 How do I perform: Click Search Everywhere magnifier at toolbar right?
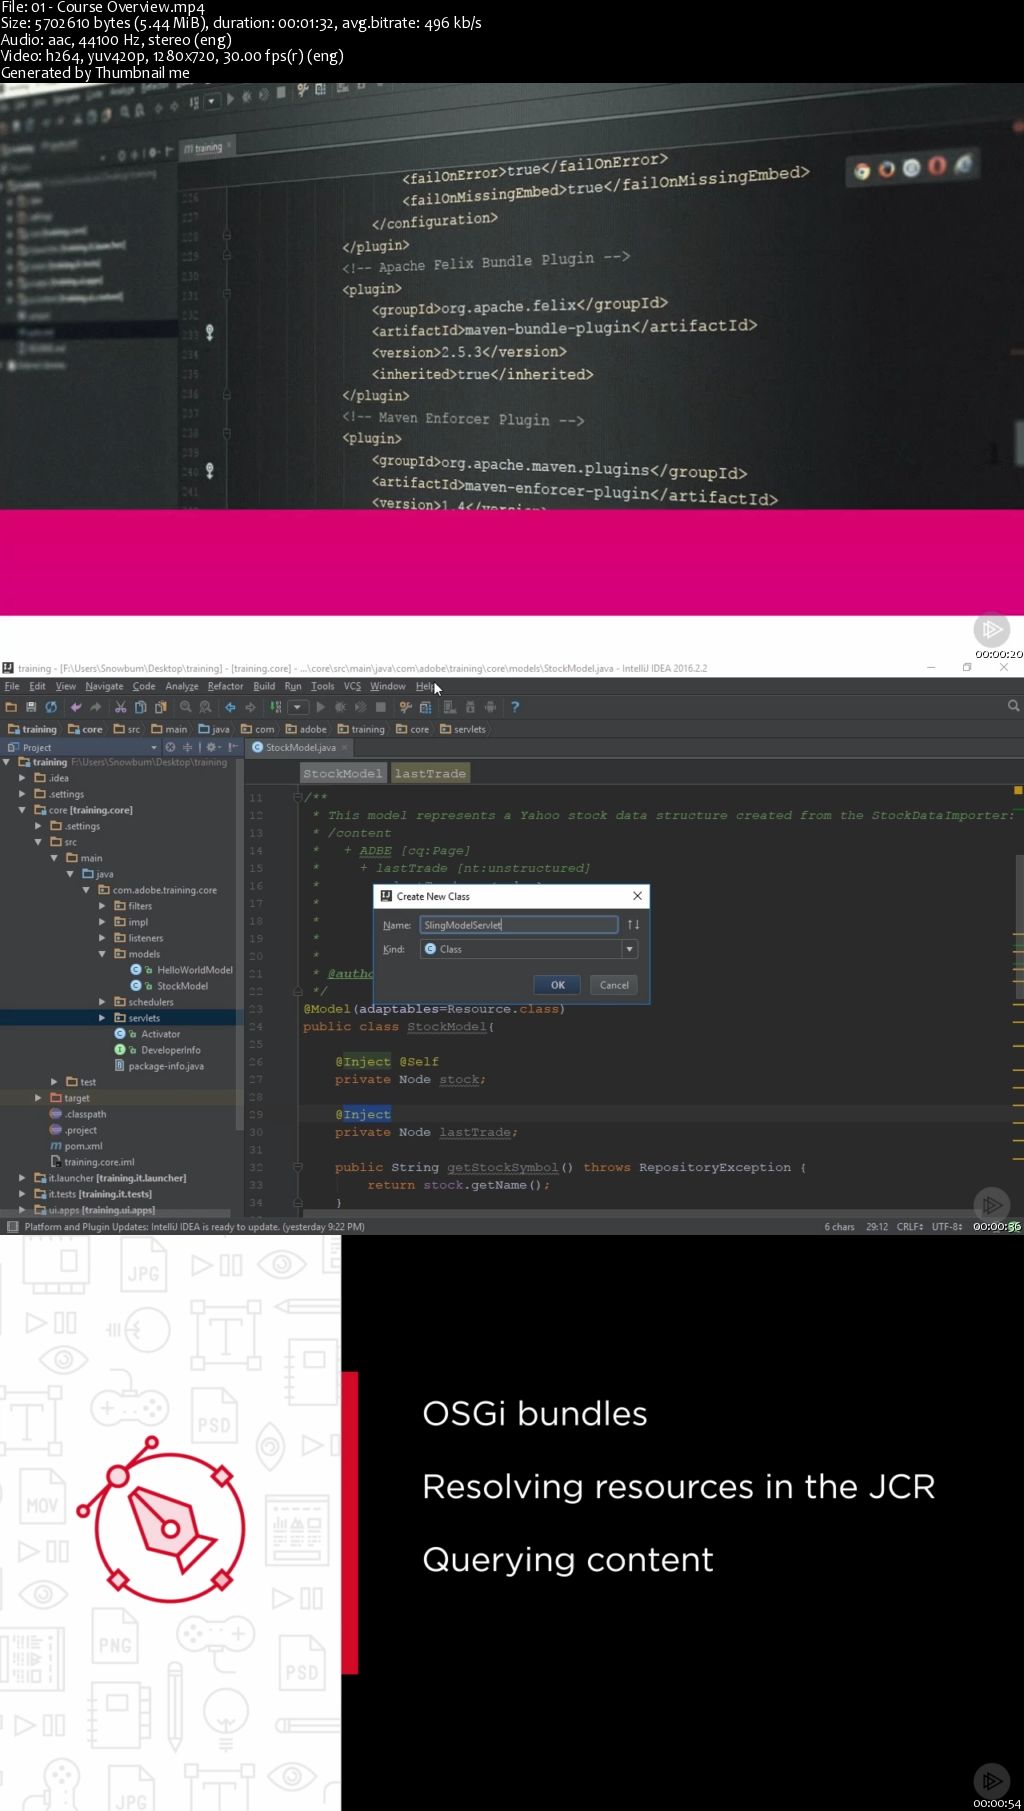[x=1013, y=706]
